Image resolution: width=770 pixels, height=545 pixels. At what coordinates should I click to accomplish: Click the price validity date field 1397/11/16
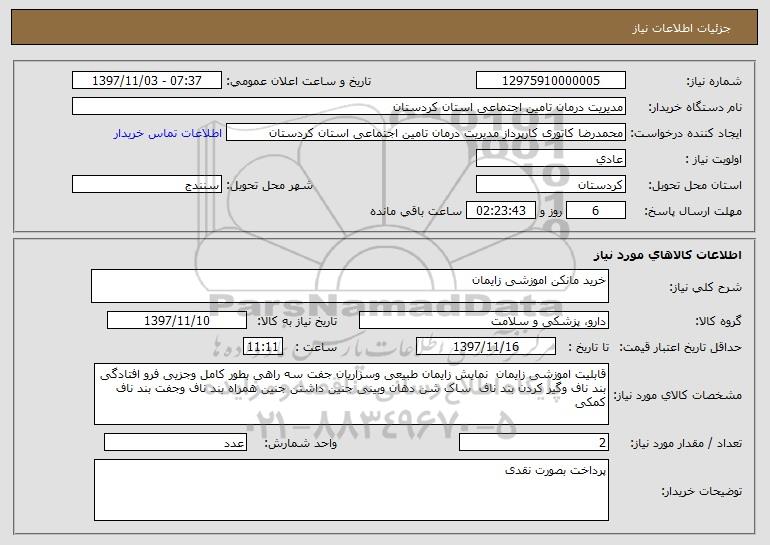point(486,347)
